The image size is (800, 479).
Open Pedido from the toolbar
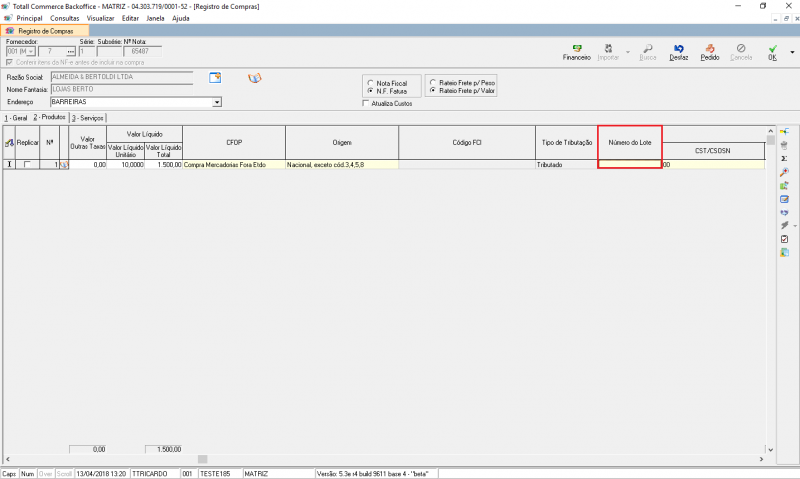[709, 52]
